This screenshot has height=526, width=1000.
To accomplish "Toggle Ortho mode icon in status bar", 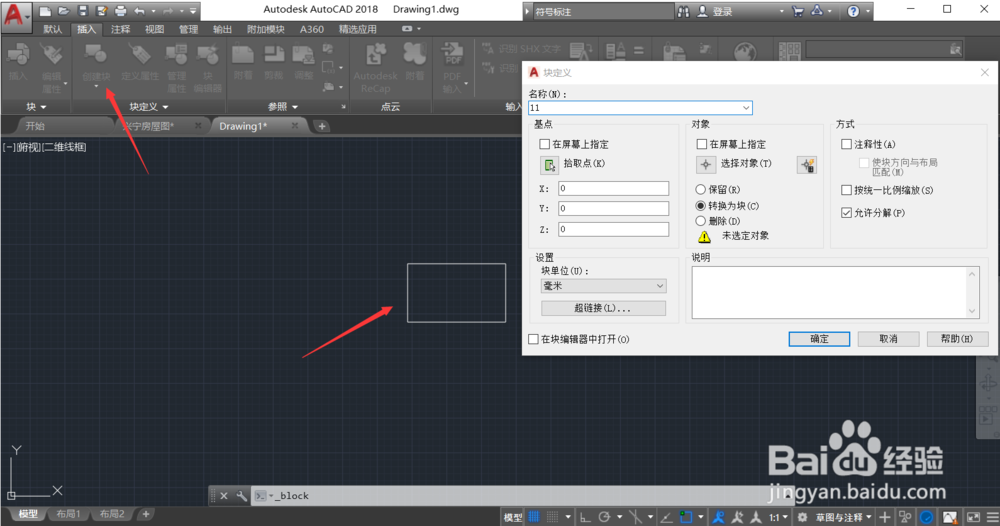I will point(585,517).
